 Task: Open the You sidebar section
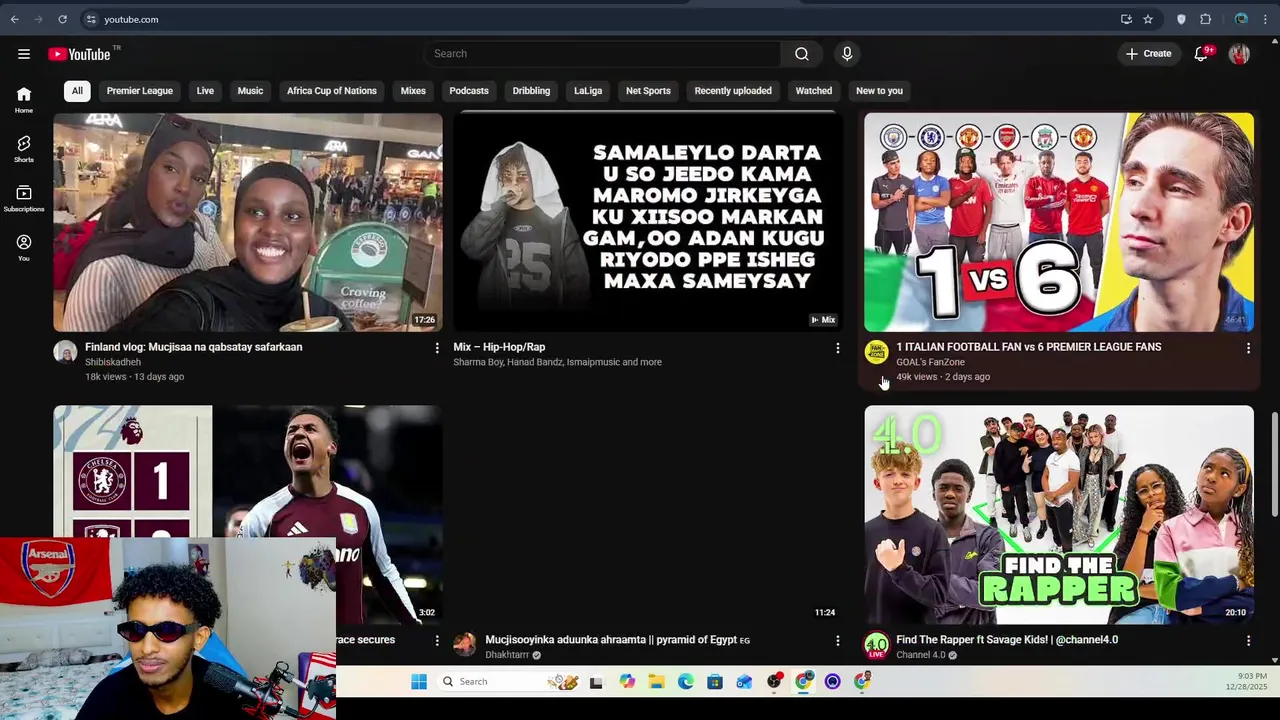coord(24,247)
